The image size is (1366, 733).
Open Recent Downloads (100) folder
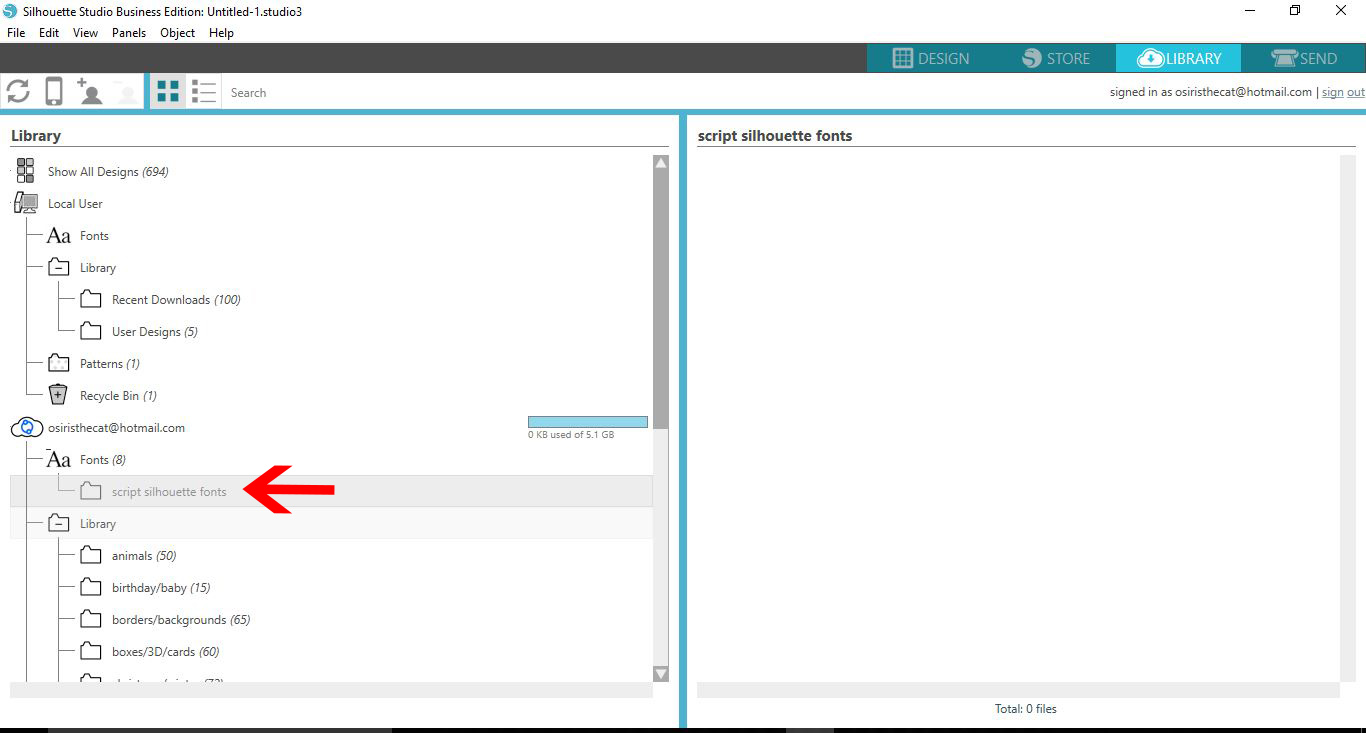coord(176,300)
